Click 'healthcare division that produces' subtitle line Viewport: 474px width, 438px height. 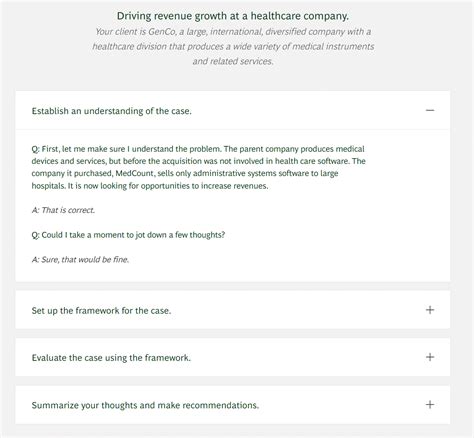click(233, 46)
